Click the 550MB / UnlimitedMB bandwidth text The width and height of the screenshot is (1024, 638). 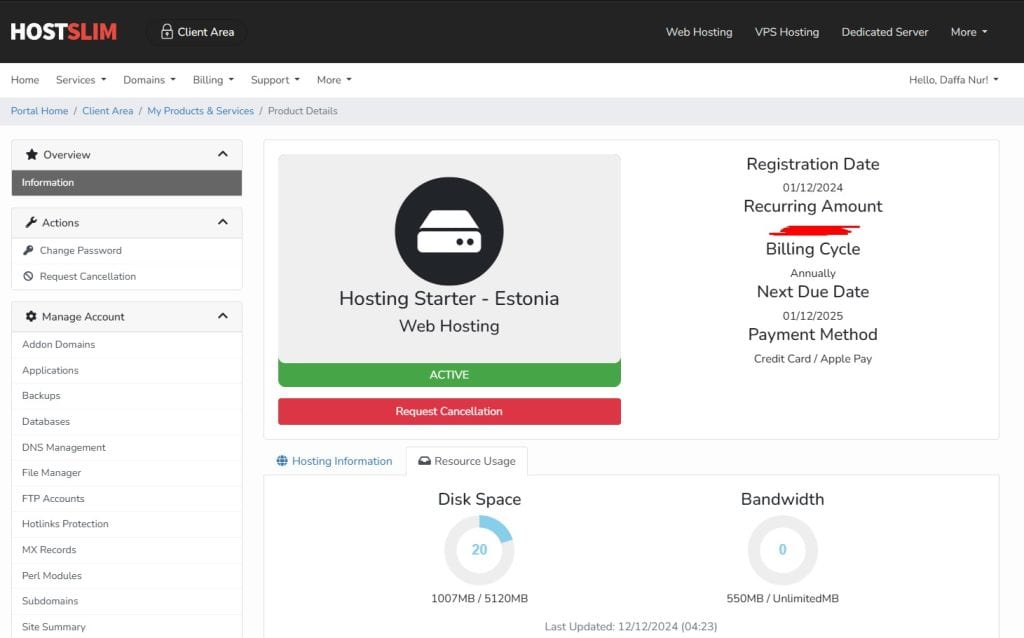pyautogui.click(x=782, y=598)
